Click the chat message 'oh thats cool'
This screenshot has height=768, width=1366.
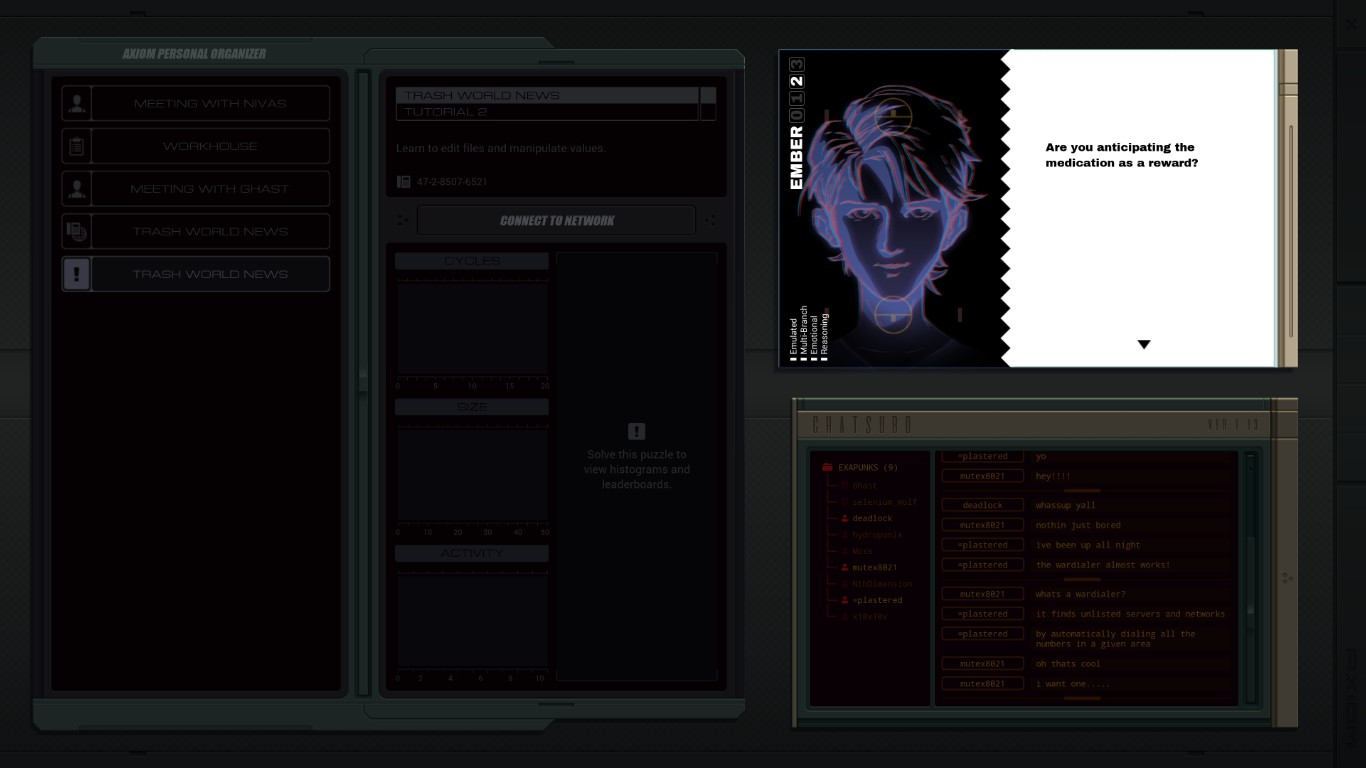coord(1068,663)
